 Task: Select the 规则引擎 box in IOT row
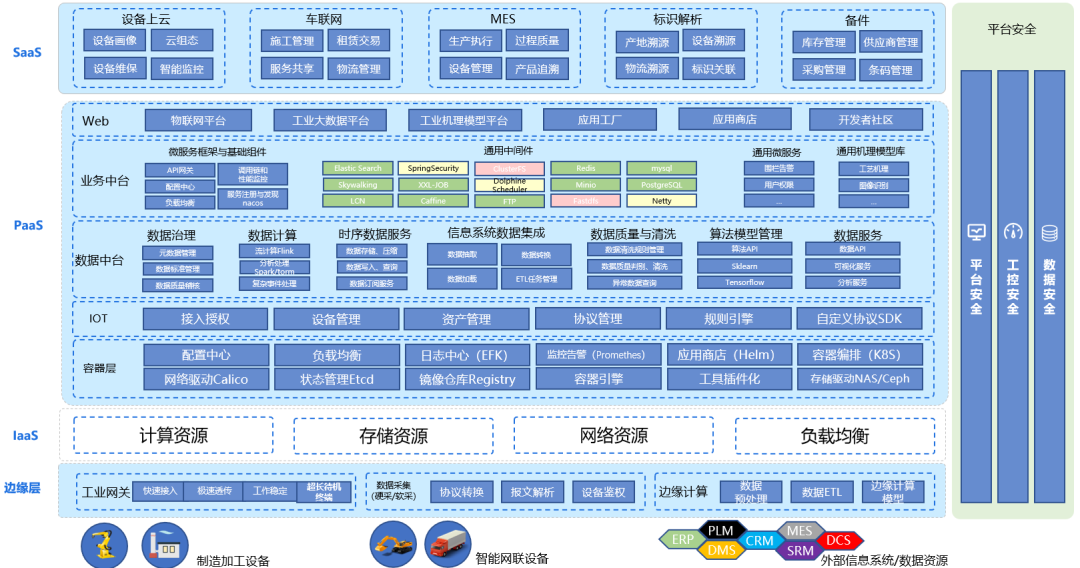click(x=727, y=319)
